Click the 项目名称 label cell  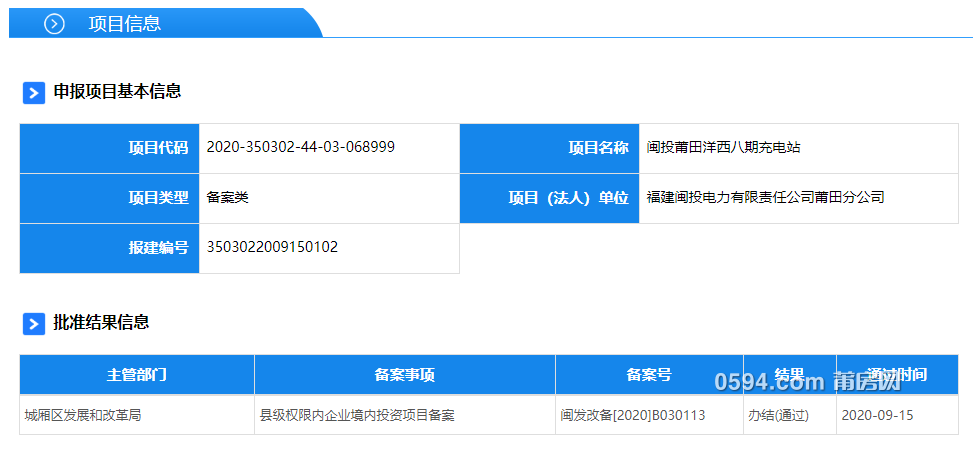pos(549,148)
